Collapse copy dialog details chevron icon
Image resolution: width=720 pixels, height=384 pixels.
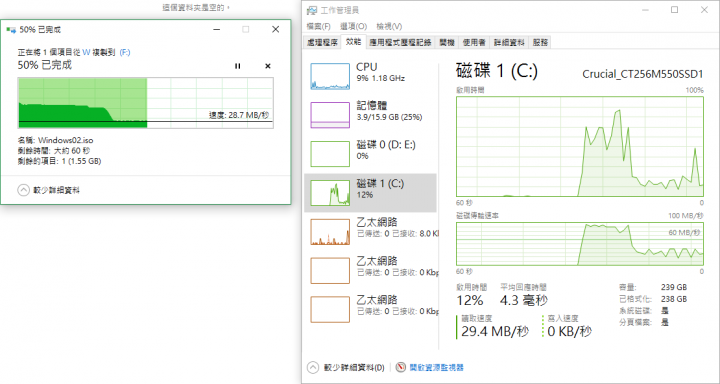point(23,190)
